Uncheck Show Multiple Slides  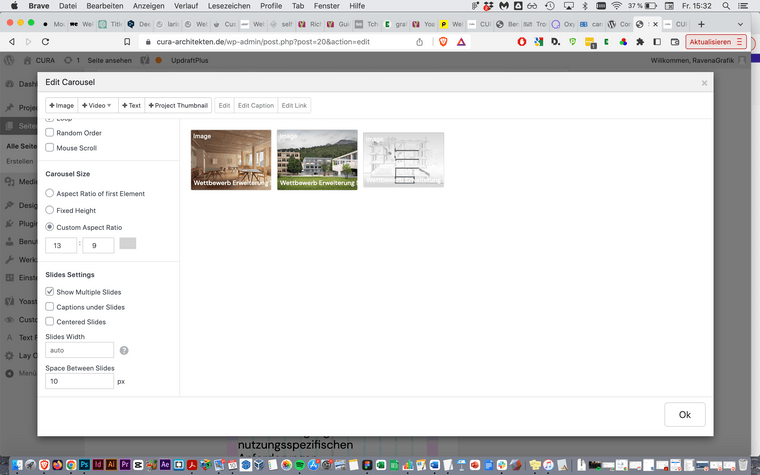coord(50,291)
